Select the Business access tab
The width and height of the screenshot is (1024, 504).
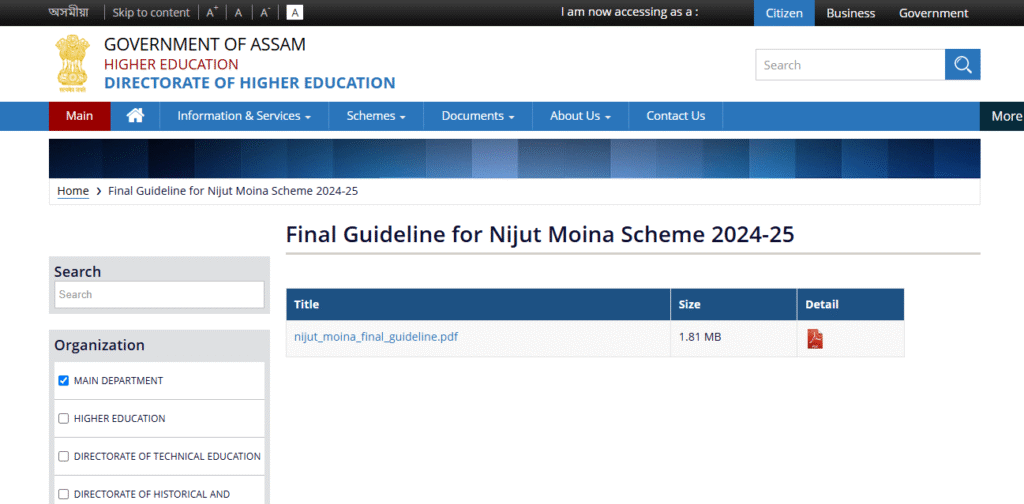[850, 13]
